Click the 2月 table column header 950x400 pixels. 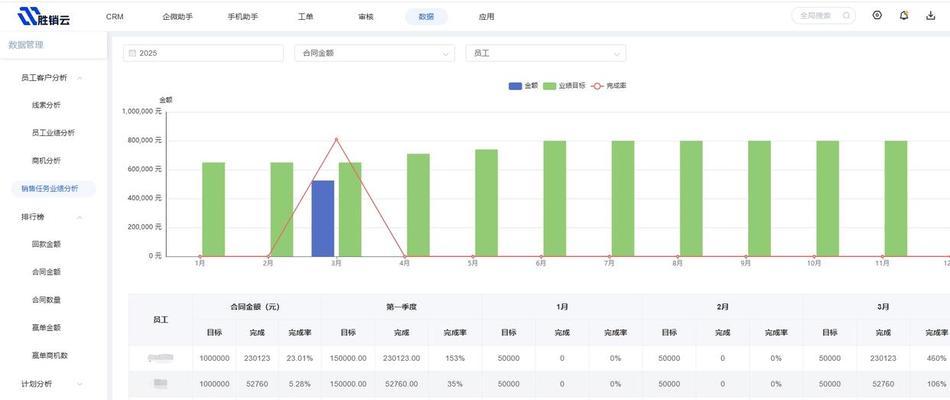point(722,307)
